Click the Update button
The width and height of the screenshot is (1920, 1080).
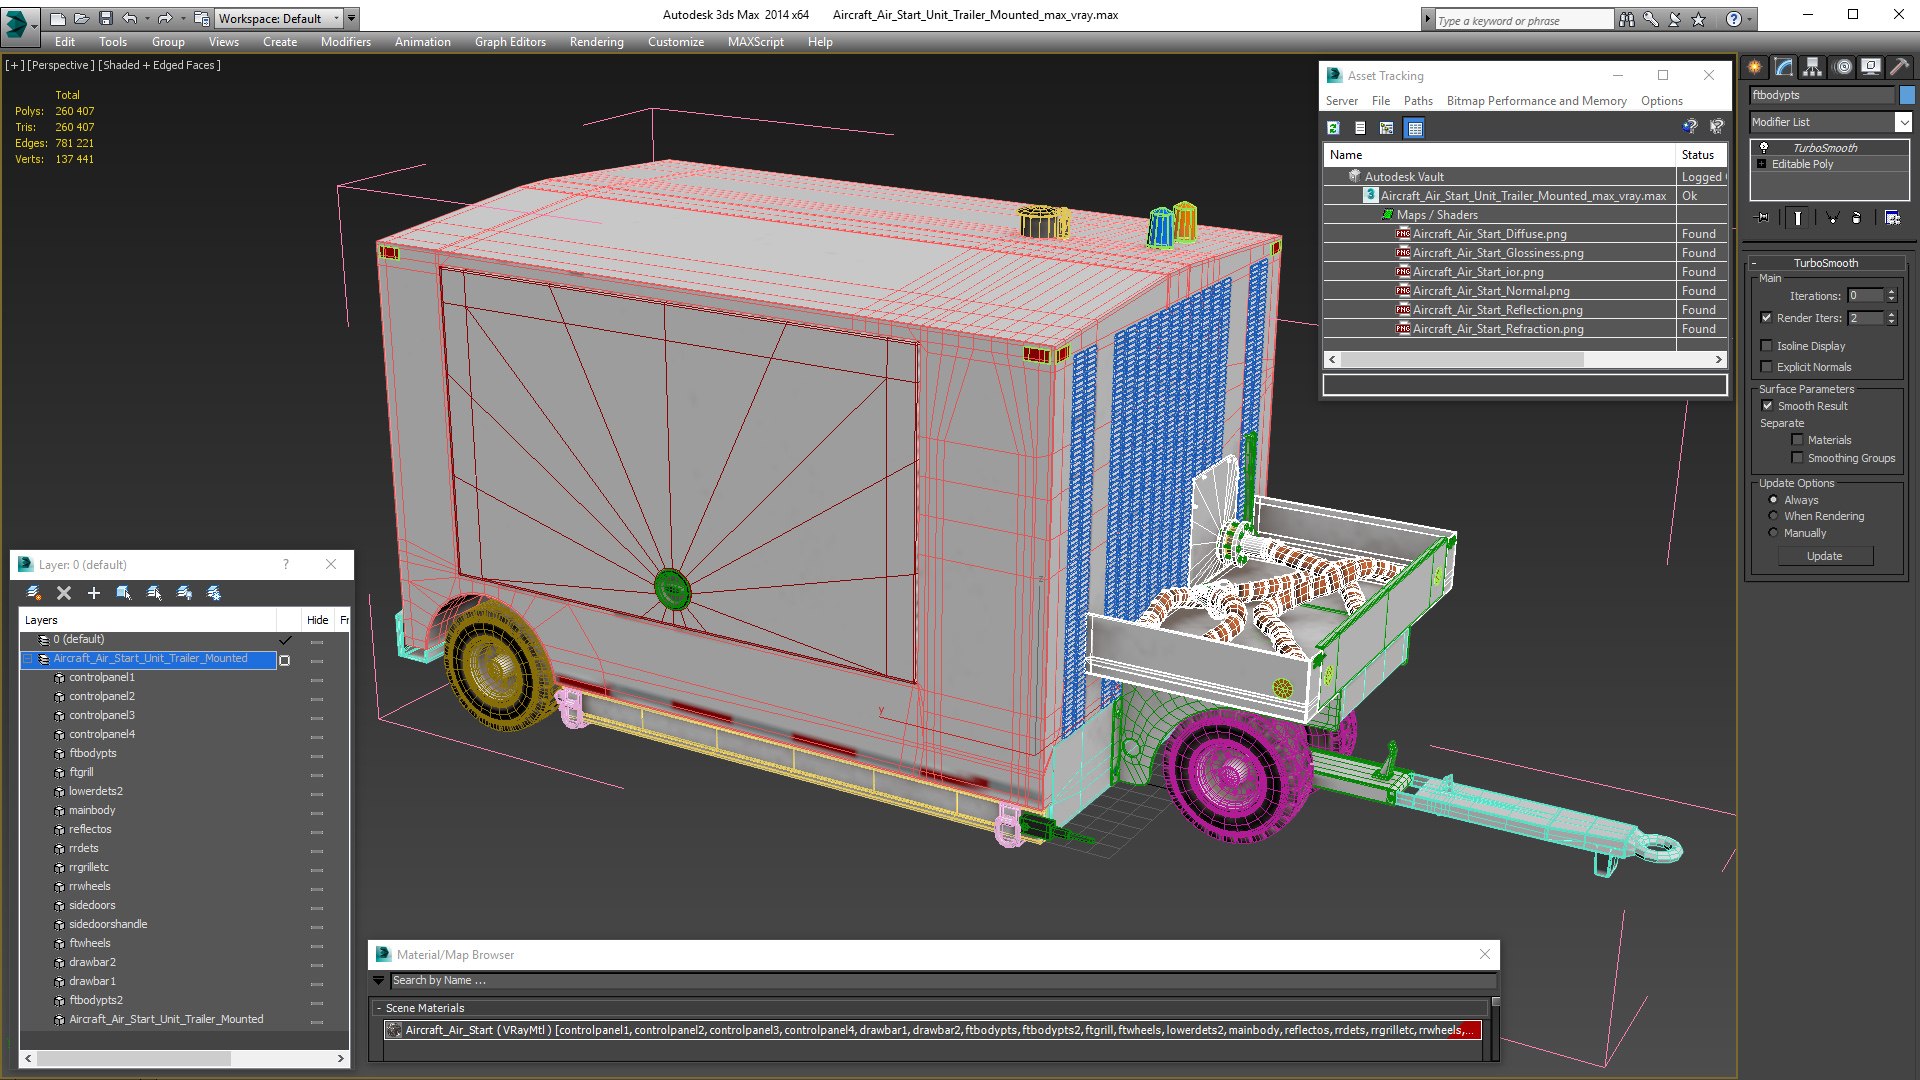click(1824, 556)
